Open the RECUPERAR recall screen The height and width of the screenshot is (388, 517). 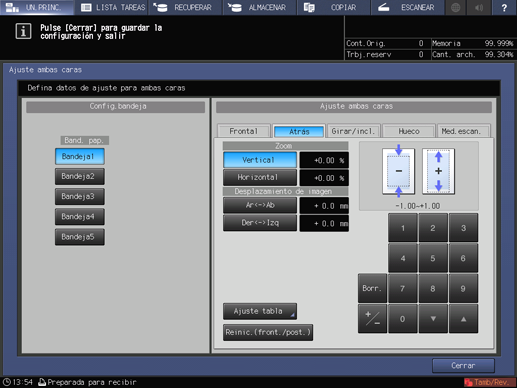click(x=185, y=7)
